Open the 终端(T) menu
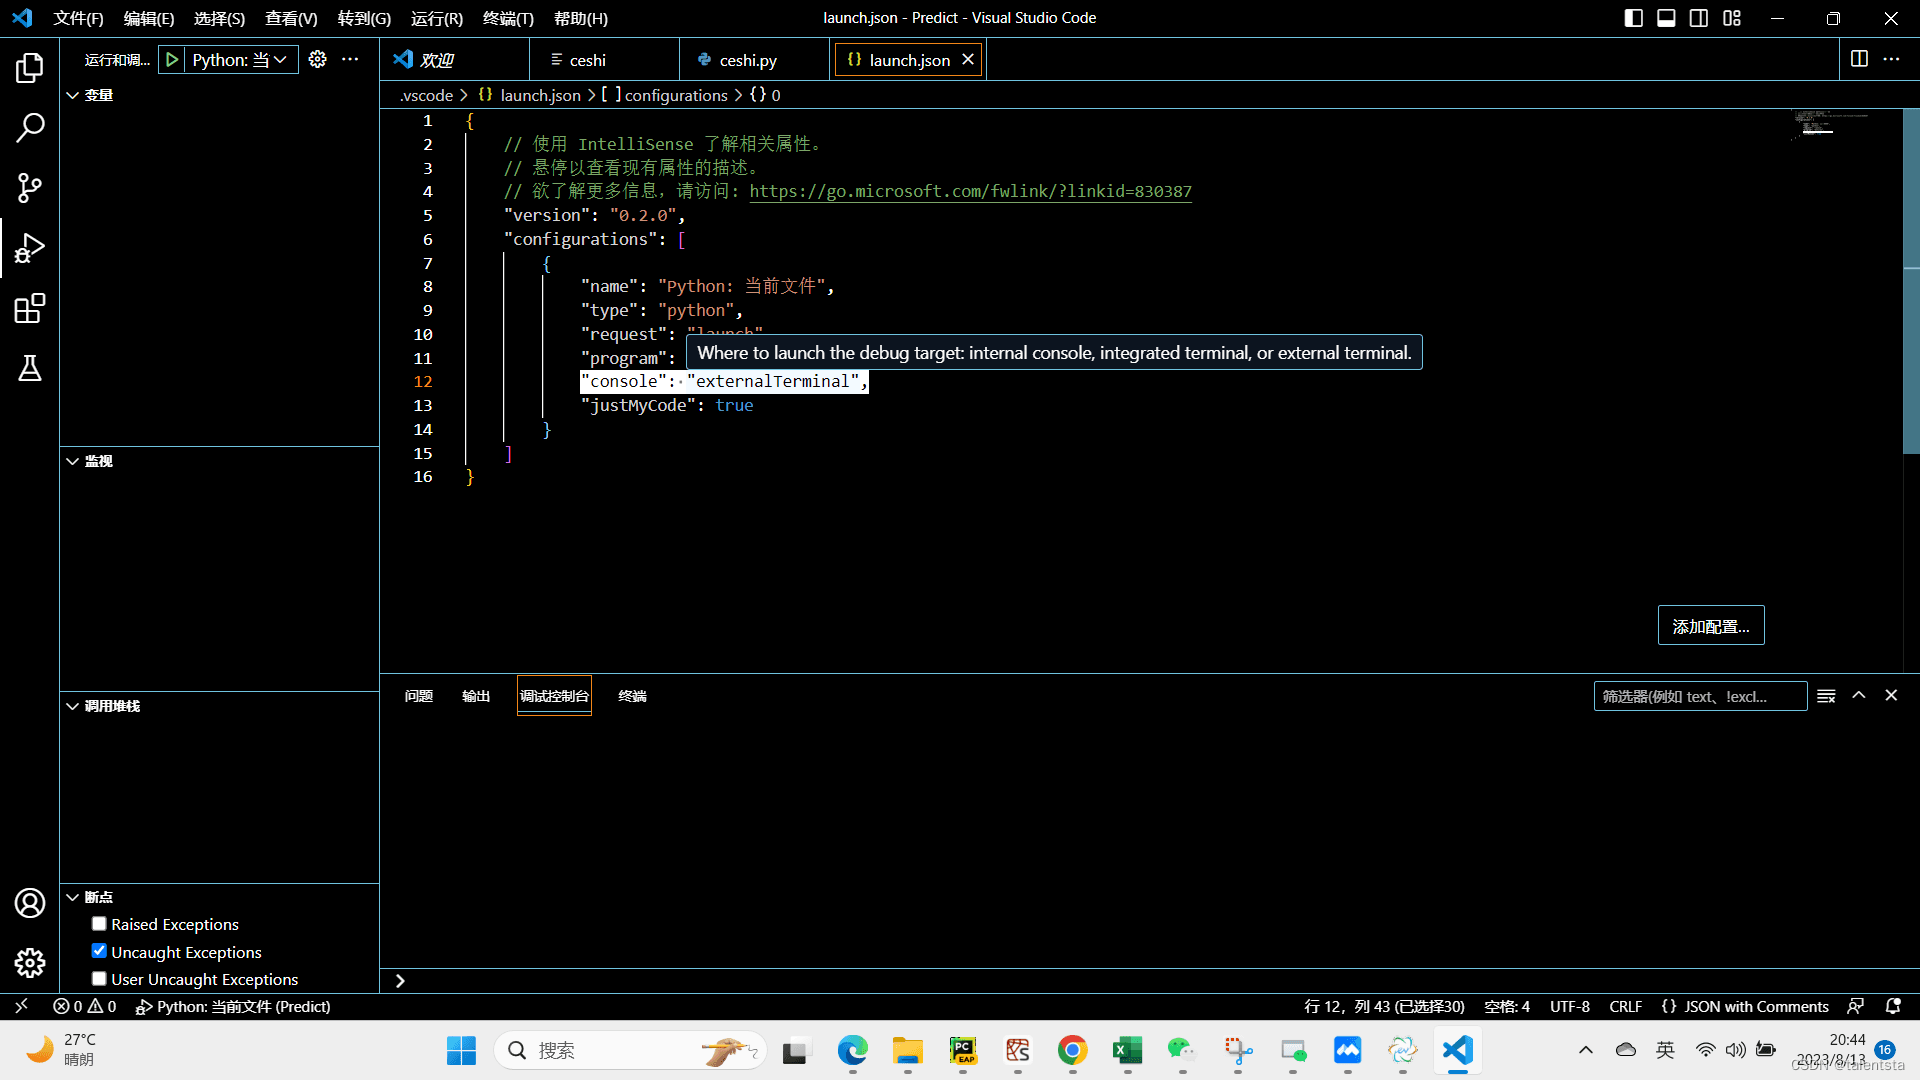 [x=508, y=18]
